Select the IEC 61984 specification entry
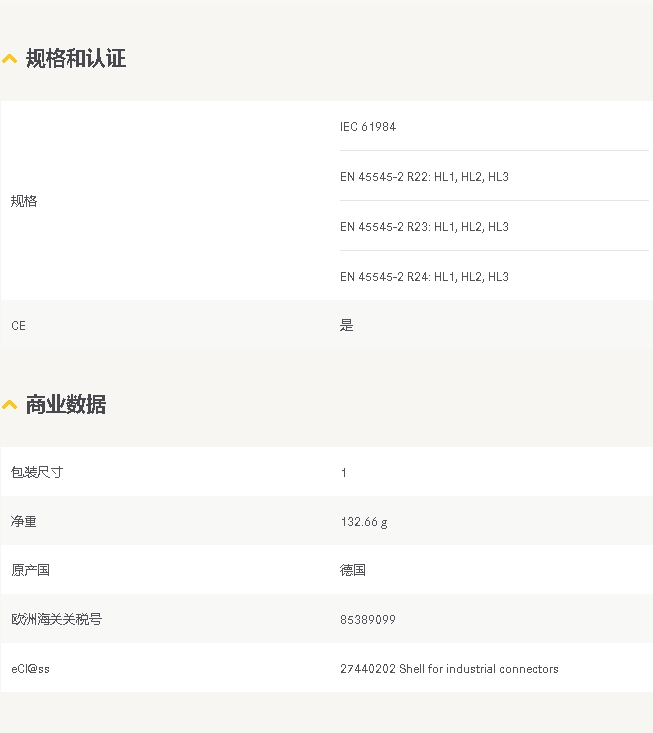Viewport: 653px width, 733px height. point(368,127)
